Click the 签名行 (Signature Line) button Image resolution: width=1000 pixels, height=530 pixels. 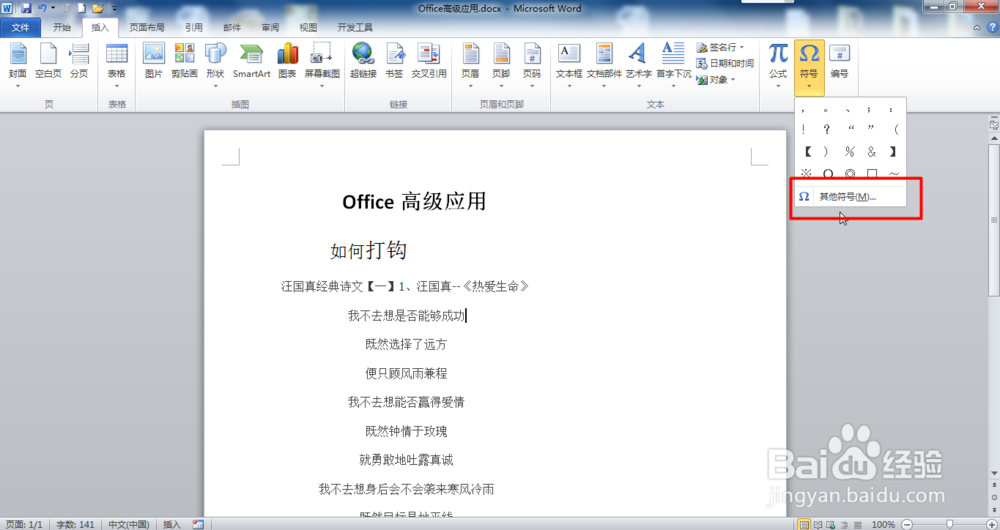point(720,47)
